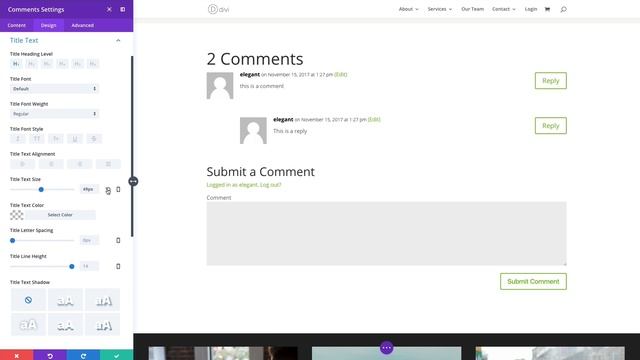Screen dimensions: 640x360
Task: Click the Divi logo in header
Action: coord(218,9)
